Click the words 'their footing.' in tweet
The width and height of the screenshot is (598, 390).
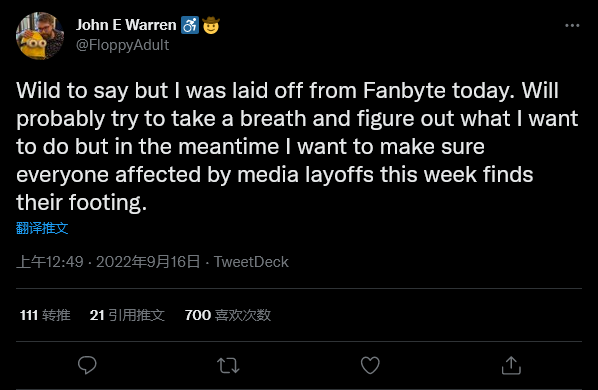click(81, 202)
